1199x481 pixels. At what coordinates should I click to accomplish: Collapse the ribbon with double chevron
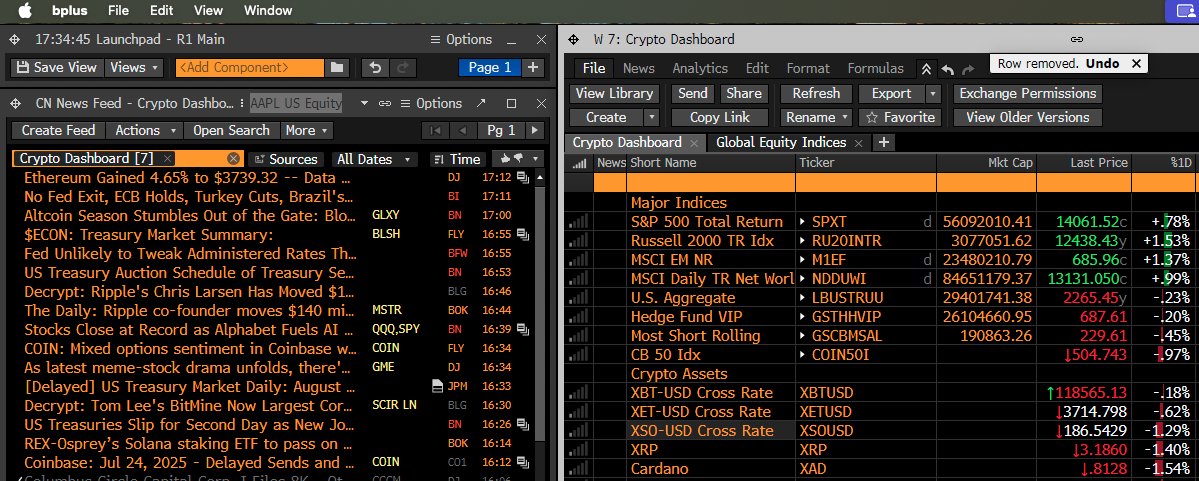[x=926, y=69]
